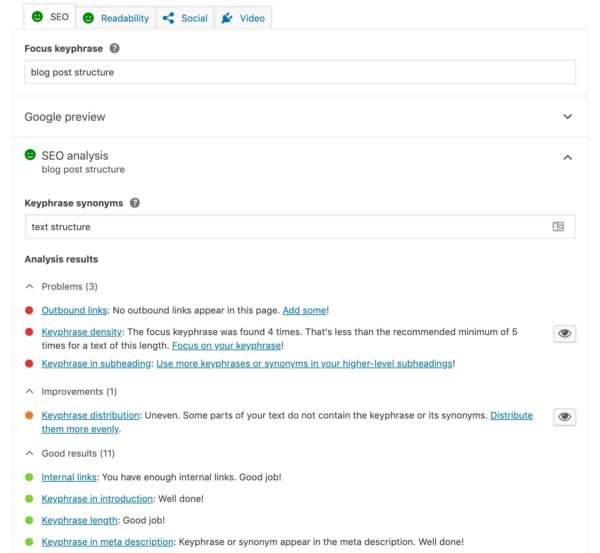The width and height of the screenshot is (600, 553).
Task: Click the green bullet for Keyphrase in introduction
Action: tap(29, 499)
